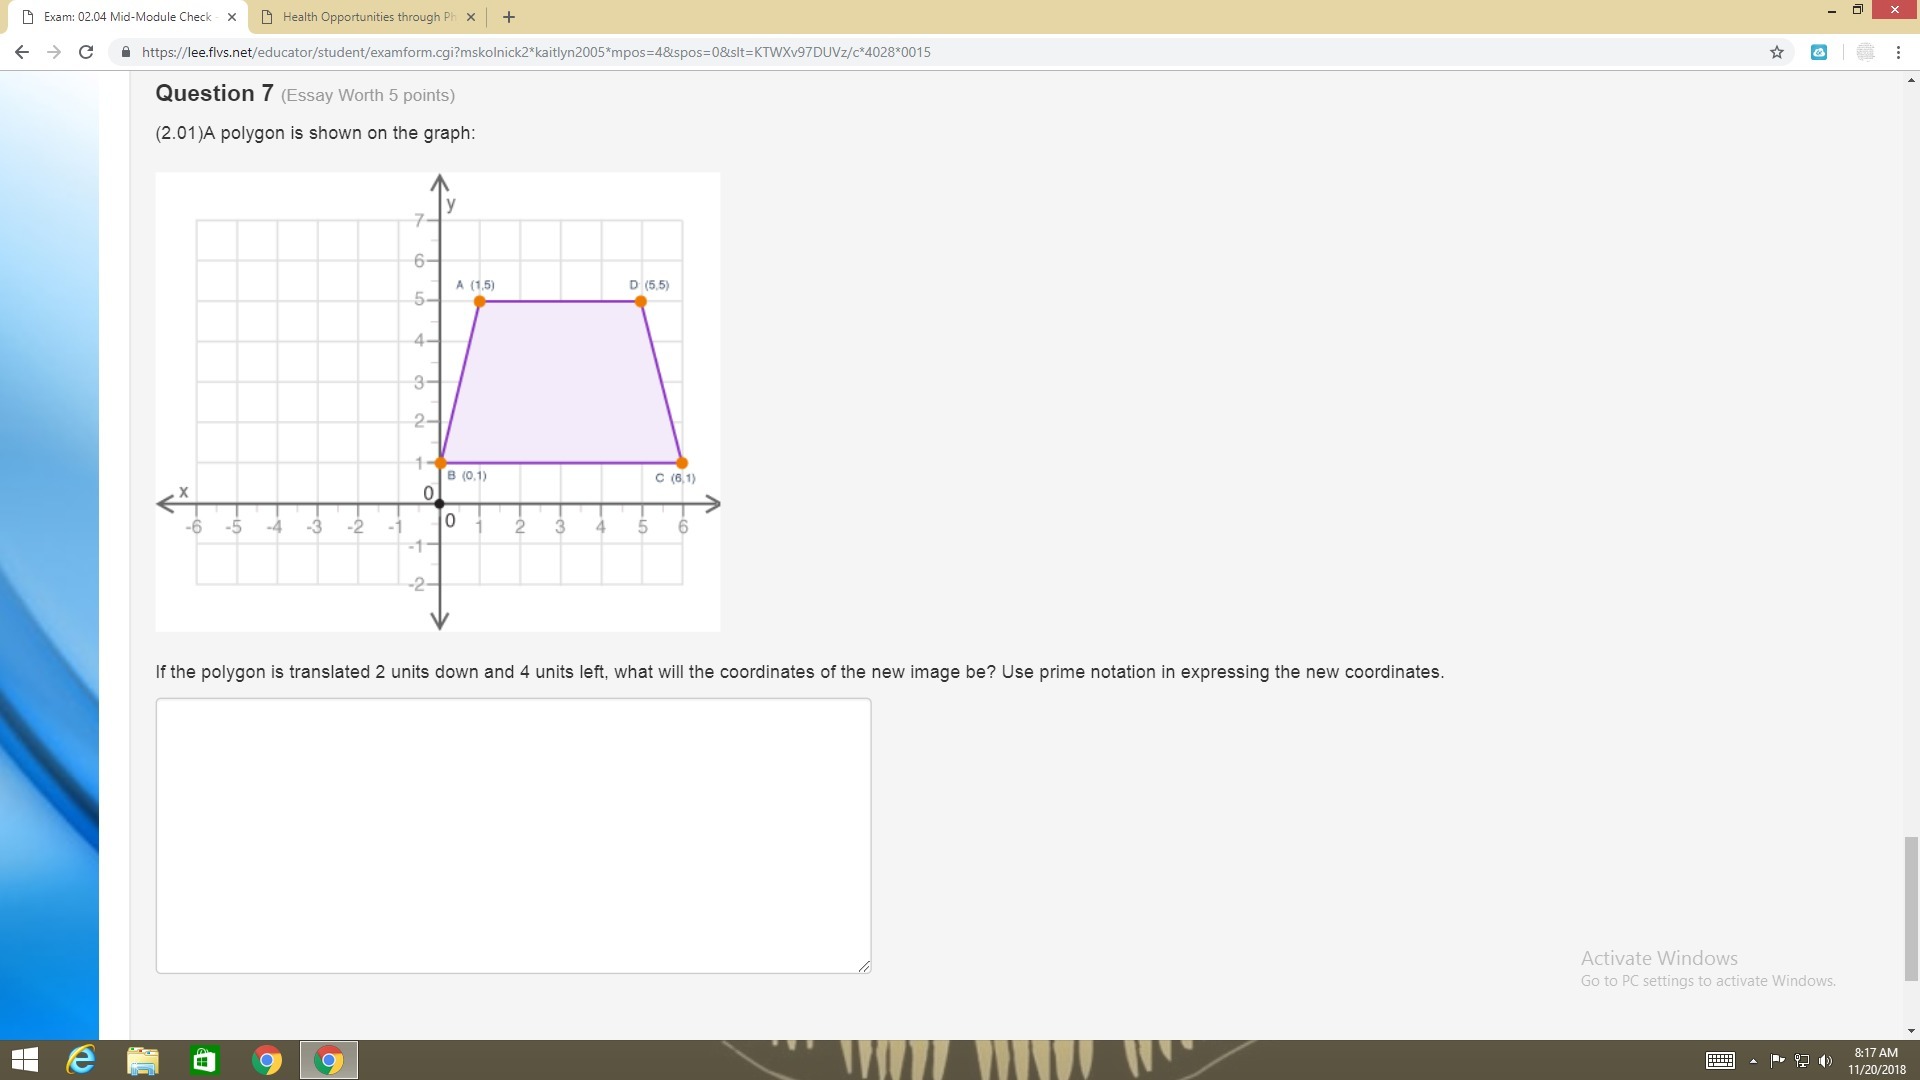The image size is (1920, 1080).
Task: Close the Exam 02.04 tab
Action: coord(232,17)
